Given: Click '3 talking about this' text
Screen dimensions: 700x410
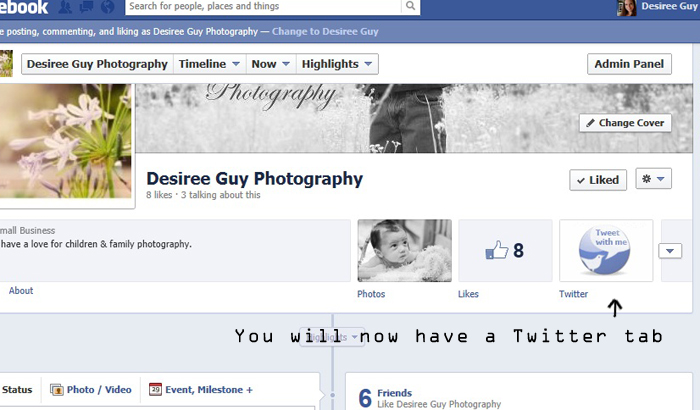Looking at the screenshot, I should (221, 195).
